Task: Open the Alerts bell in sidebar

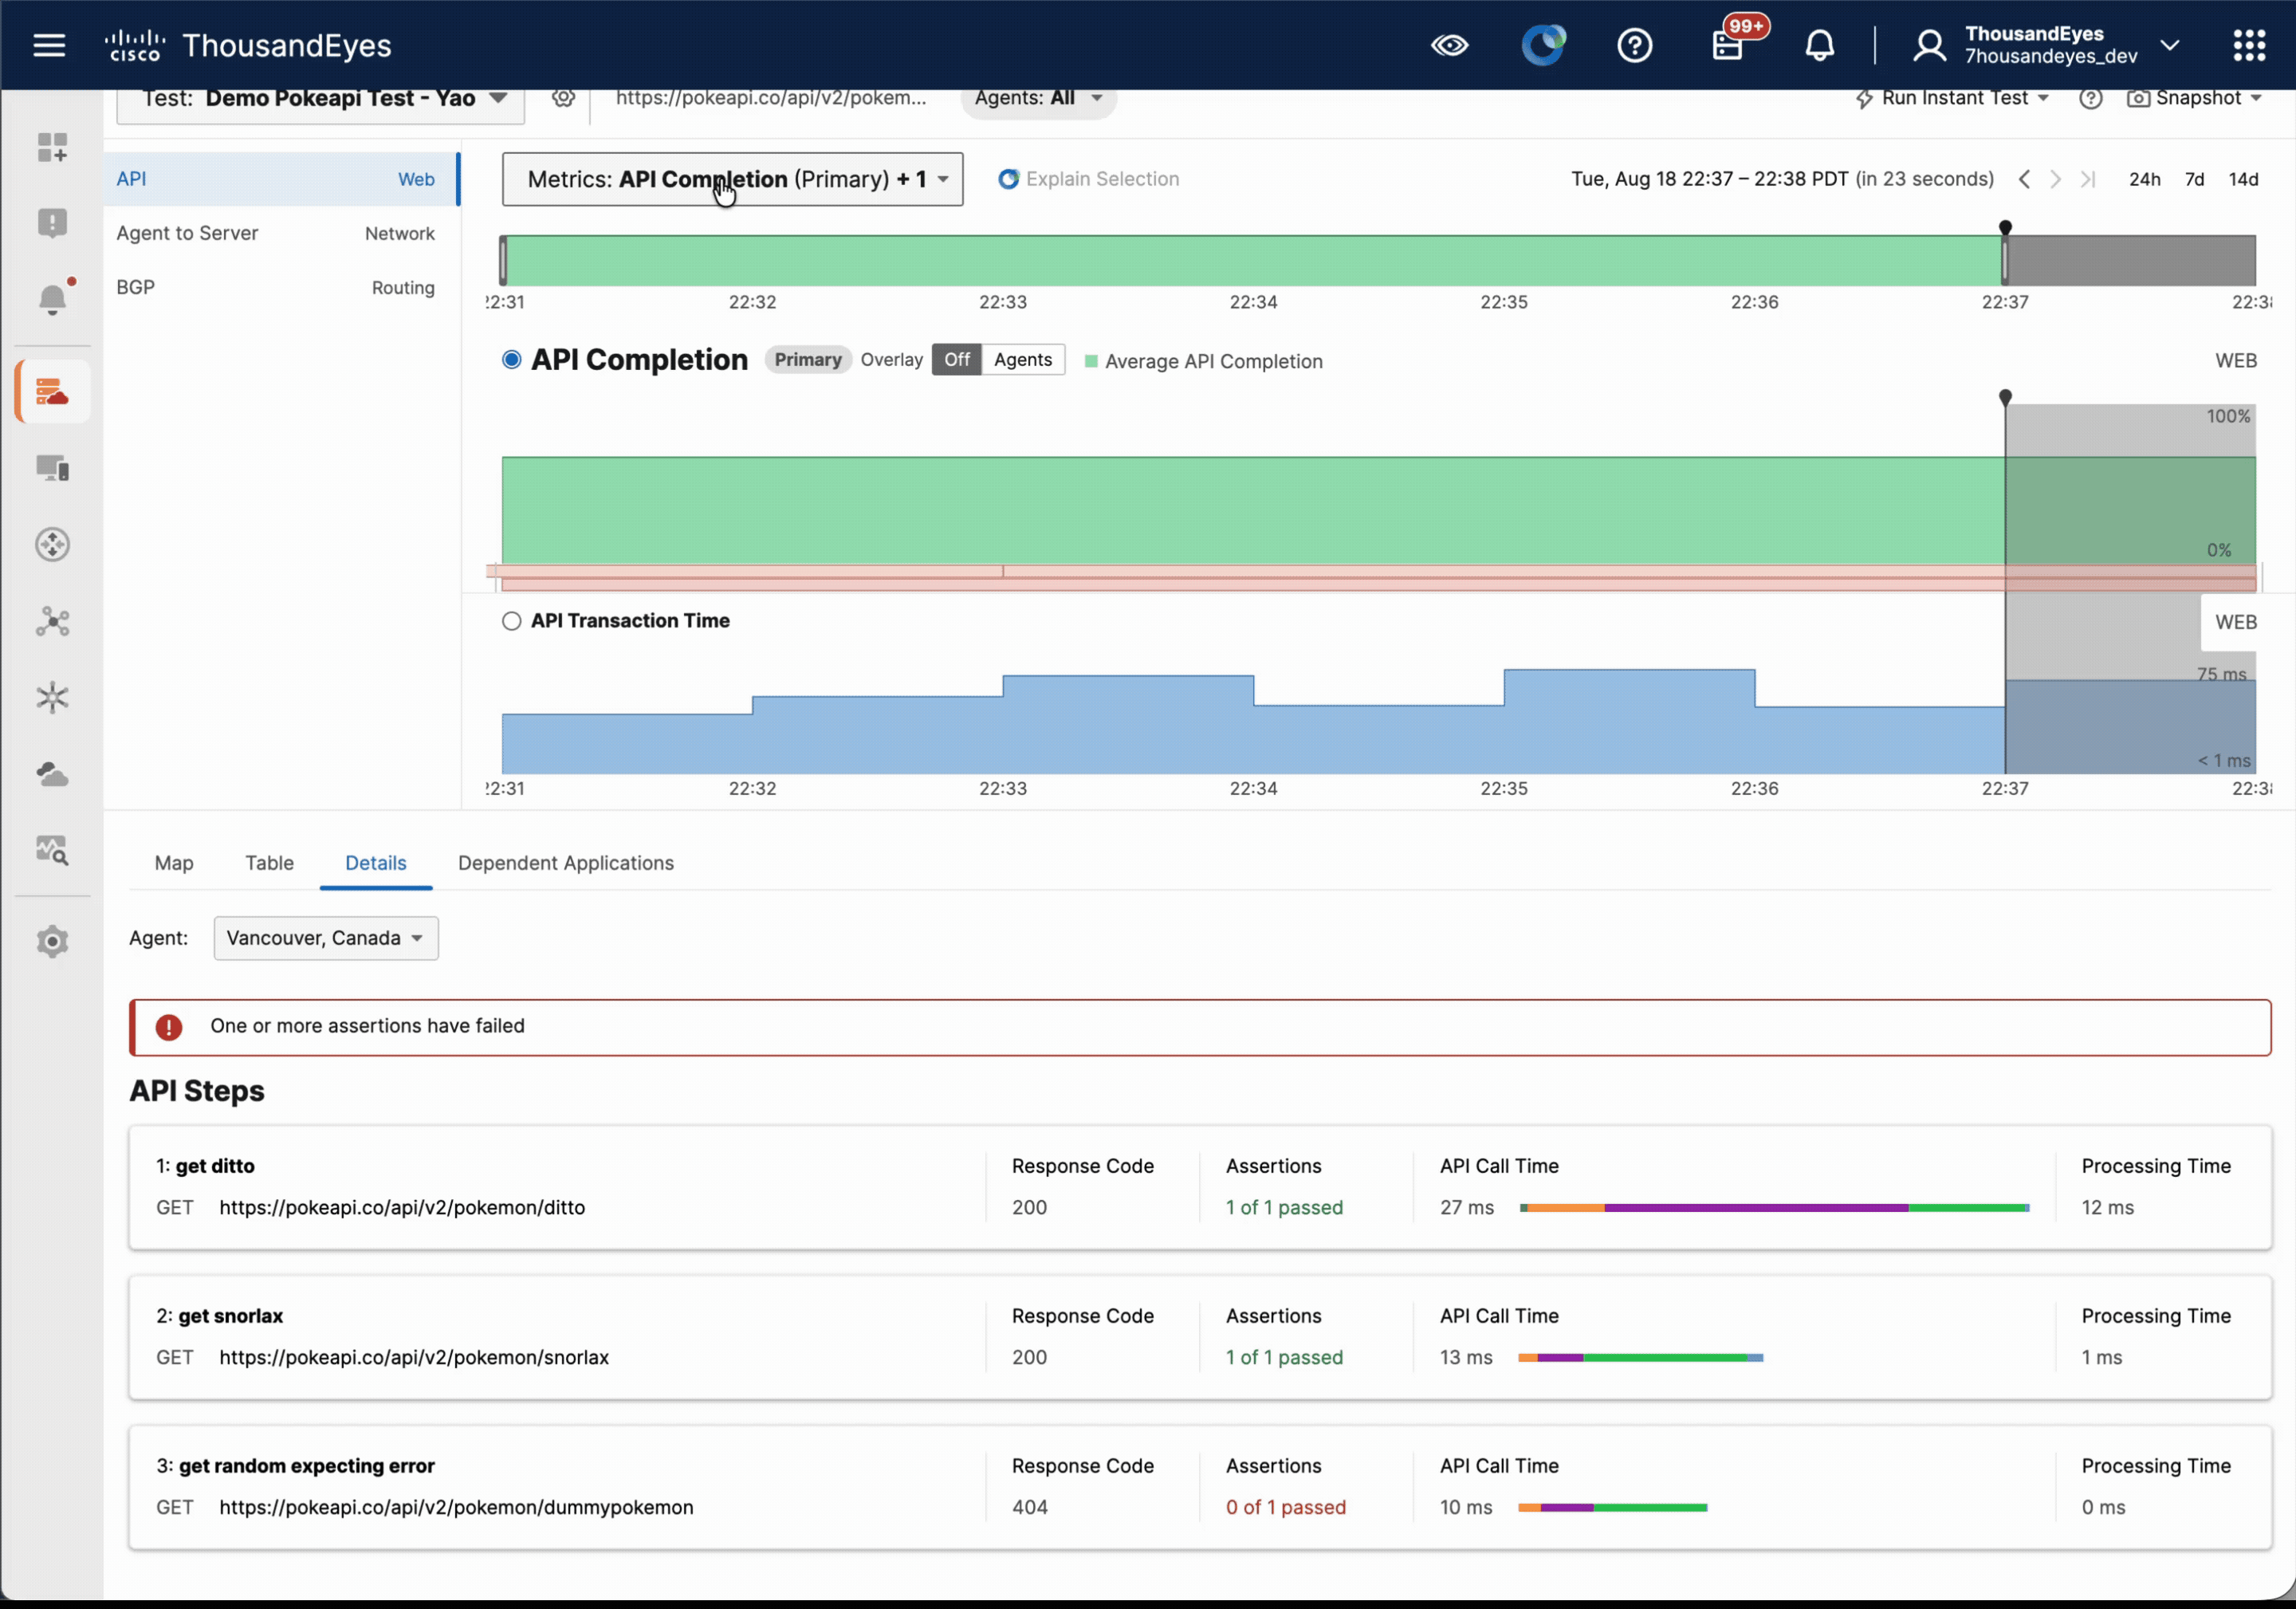Action: (52, 298)
